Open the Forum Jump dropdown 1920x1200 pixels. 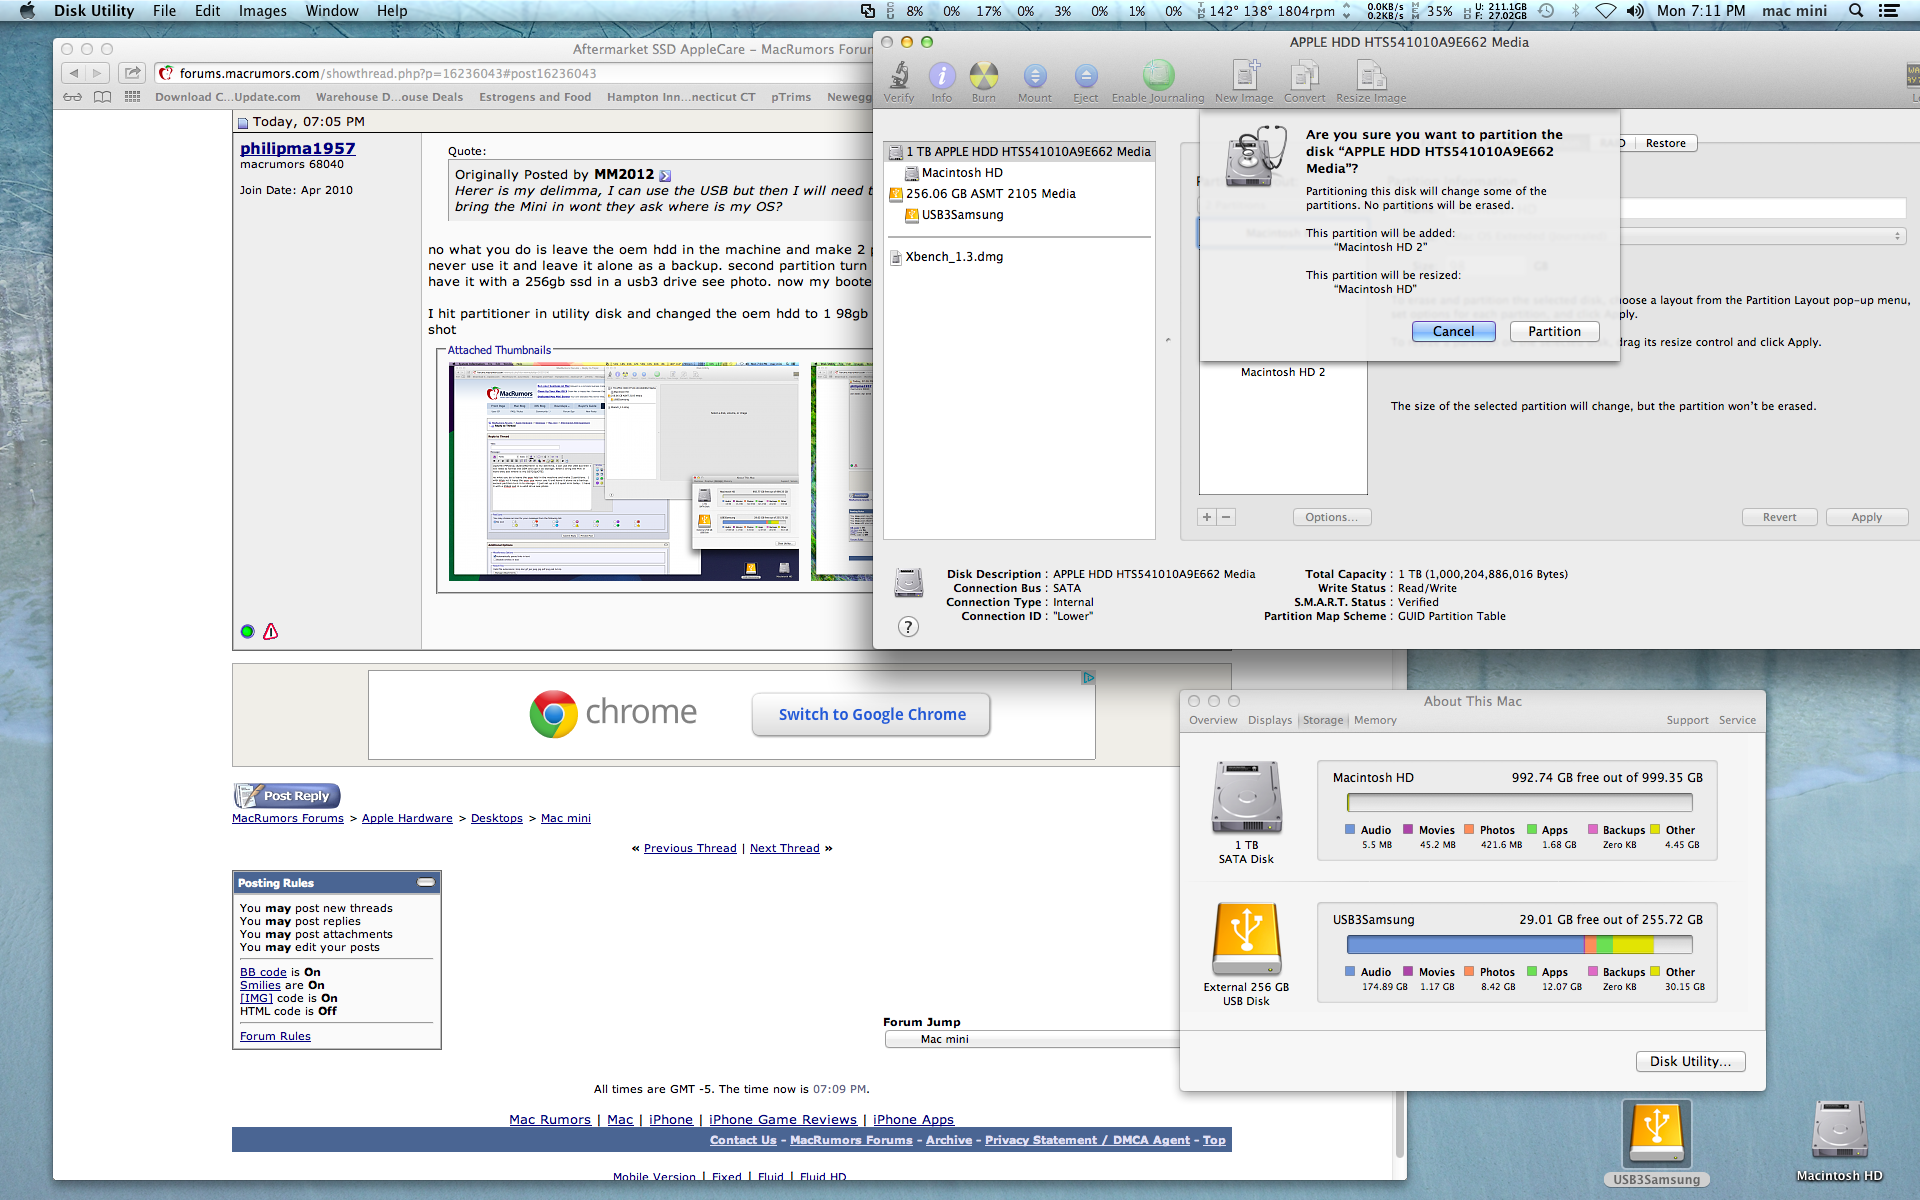point(1032,1039)
